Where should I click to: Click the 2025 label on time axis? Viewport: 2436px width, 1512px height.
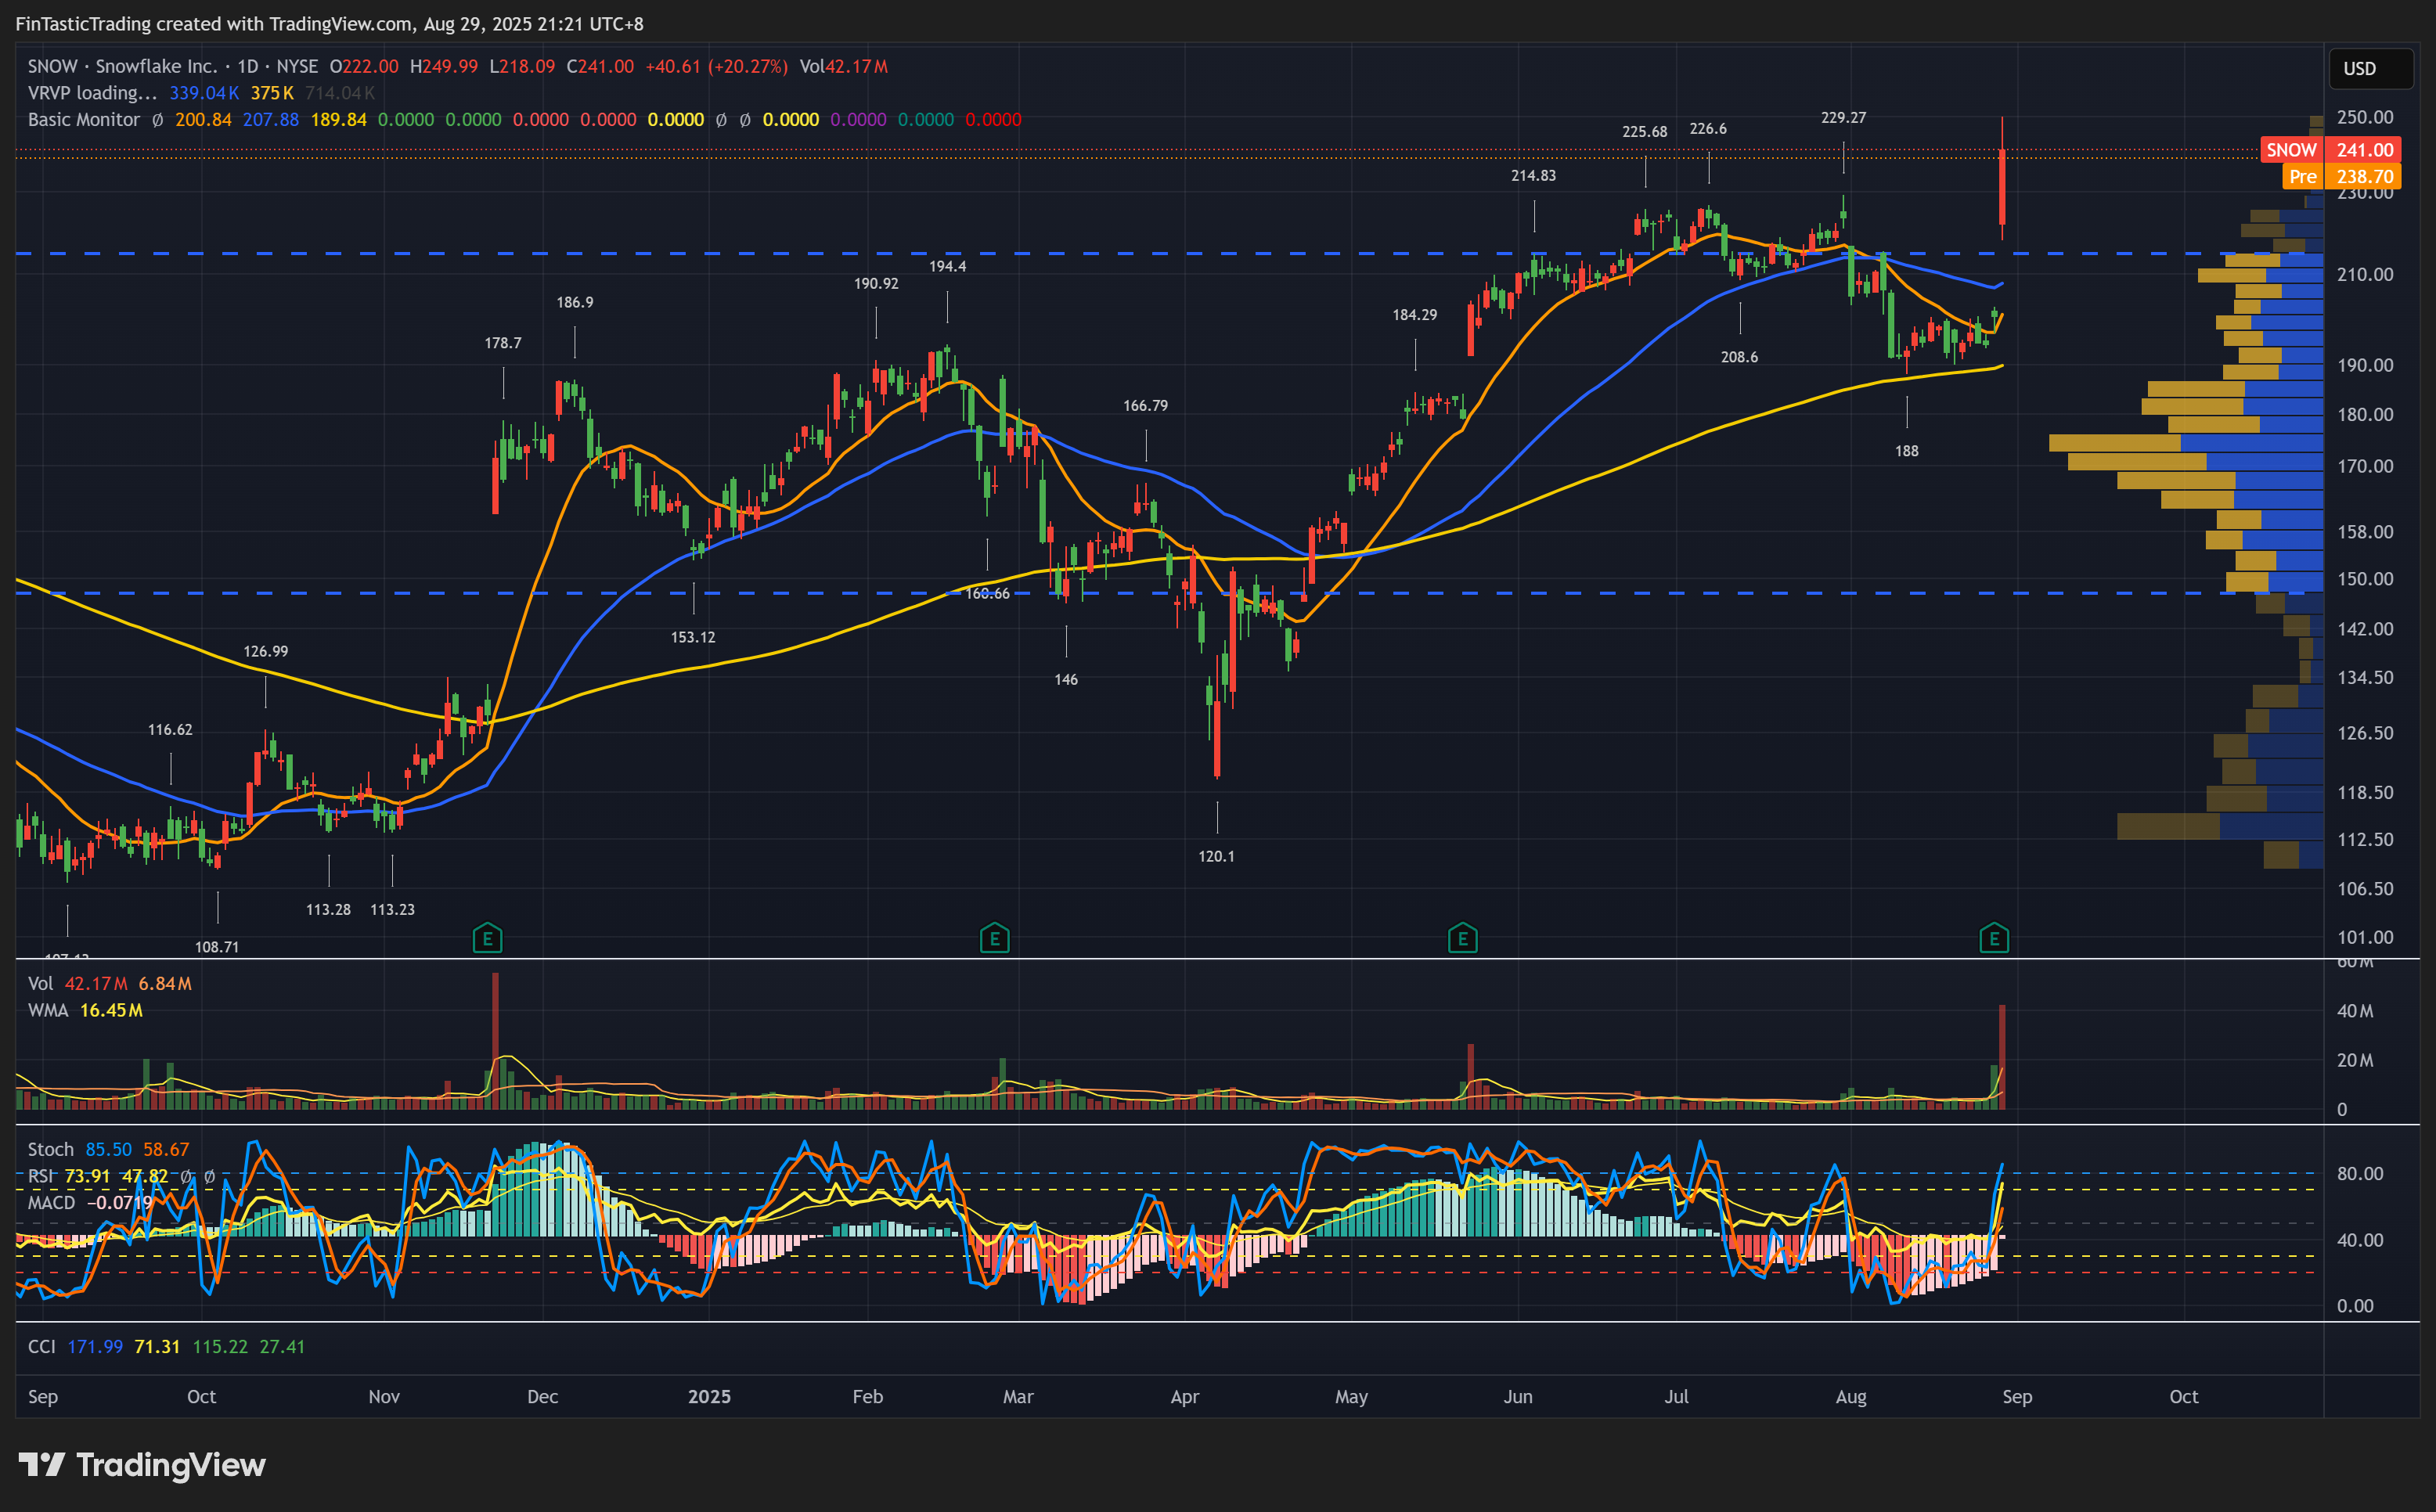(x=709, y=1396)
